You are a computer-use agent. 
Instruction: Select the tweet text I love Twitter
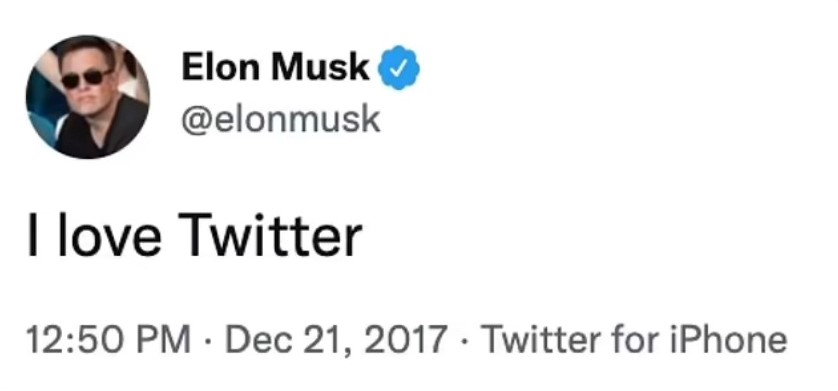coord(195,233)
